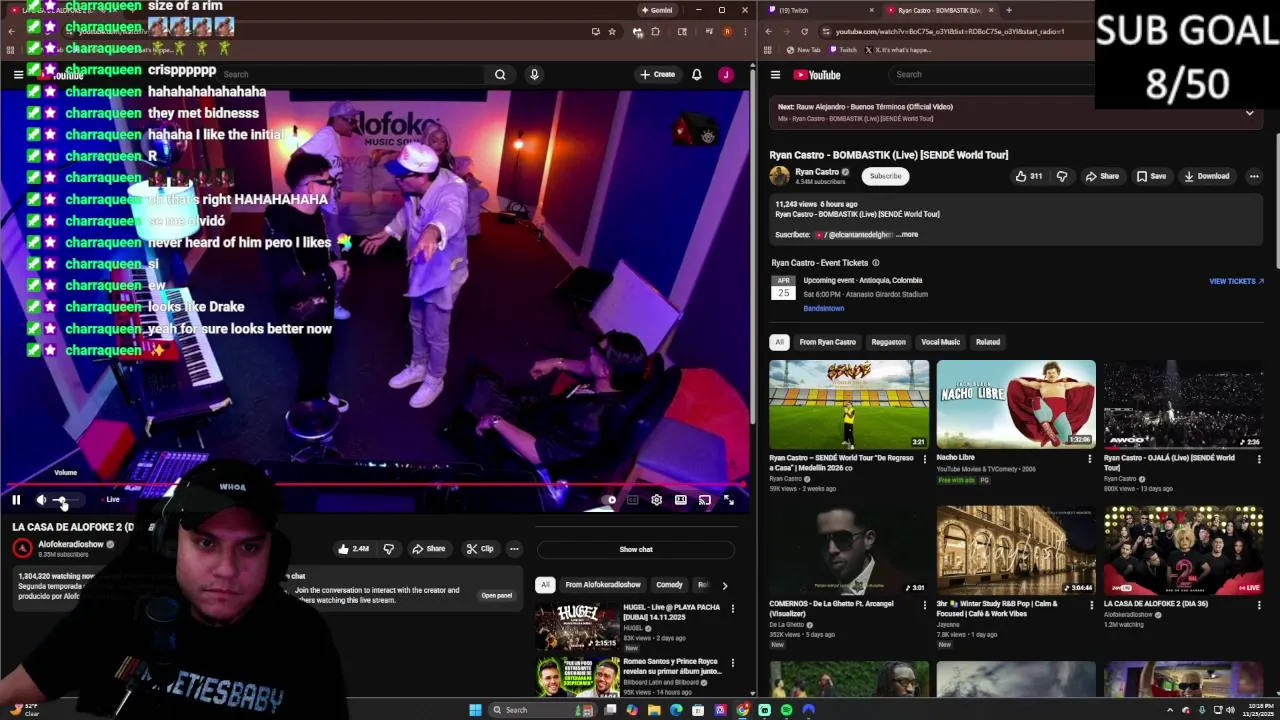Image resolution: width=1280 pixels, height=720 pixels.
Task: Open YouTube notifications bell
Action: [x=697, y=74]
